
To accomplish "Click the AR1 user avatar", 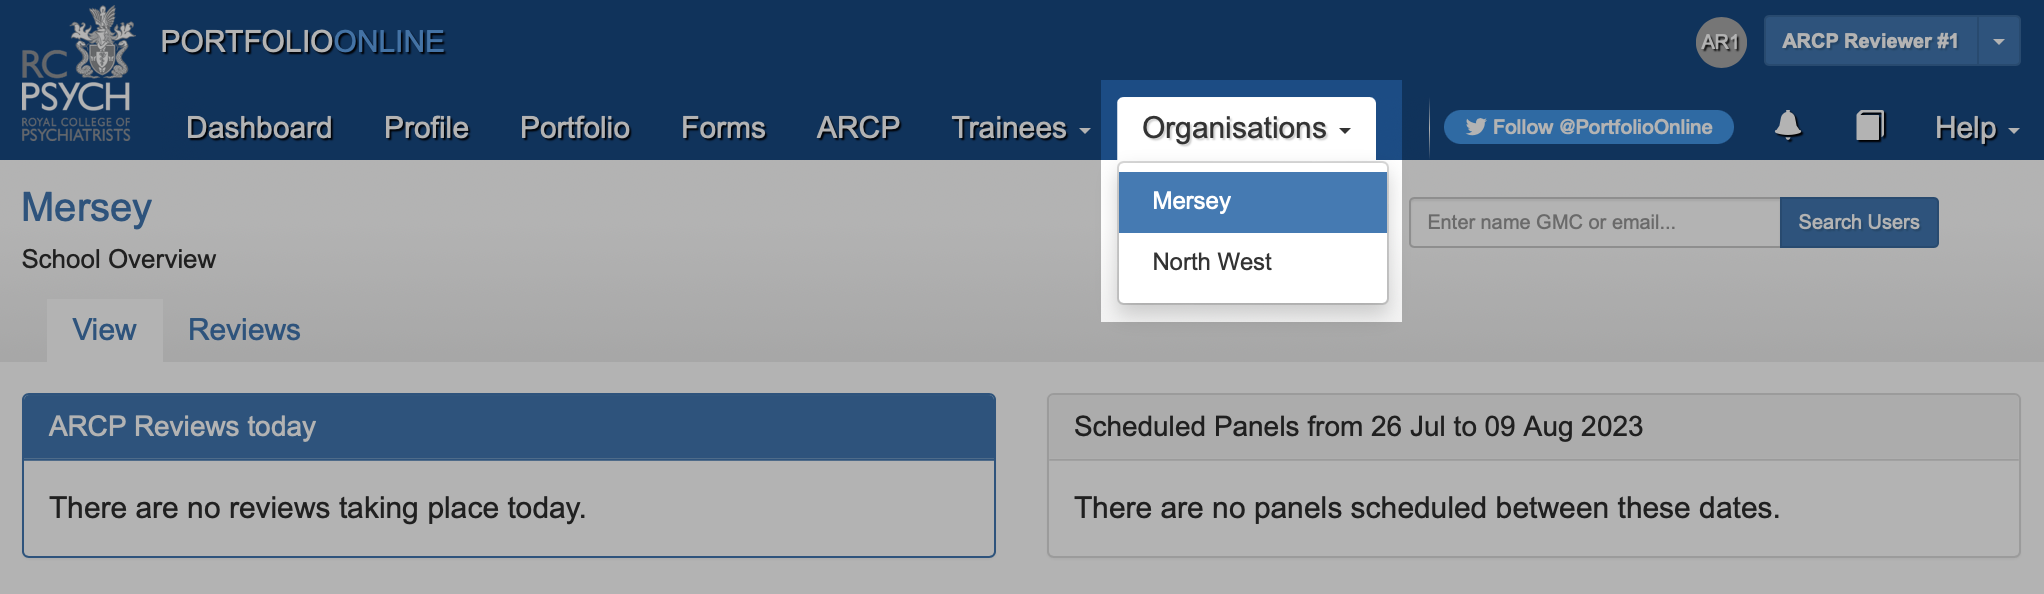I will click(1721, 42).
